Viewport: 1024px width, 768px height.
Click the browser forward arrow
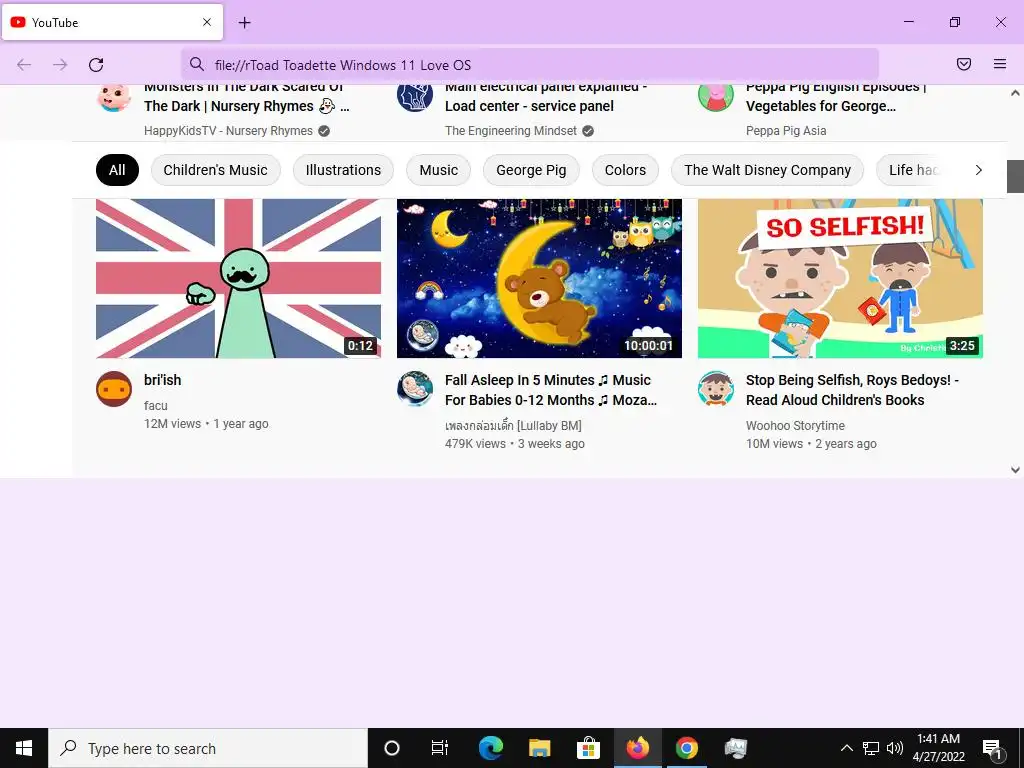coord(60,65)
